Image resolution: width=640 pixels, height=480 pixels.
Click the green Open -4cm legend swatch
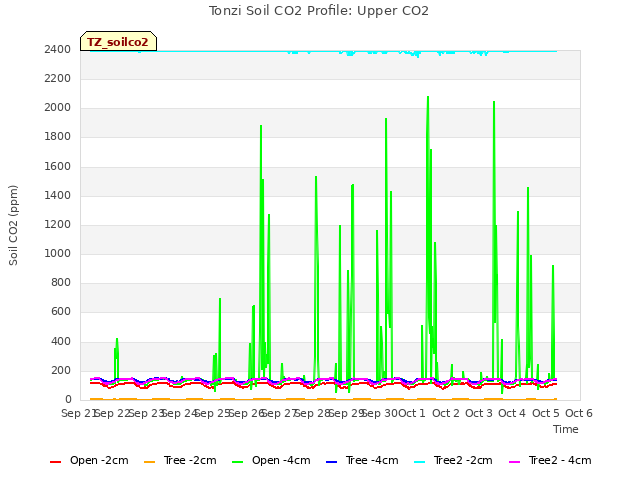238,461
